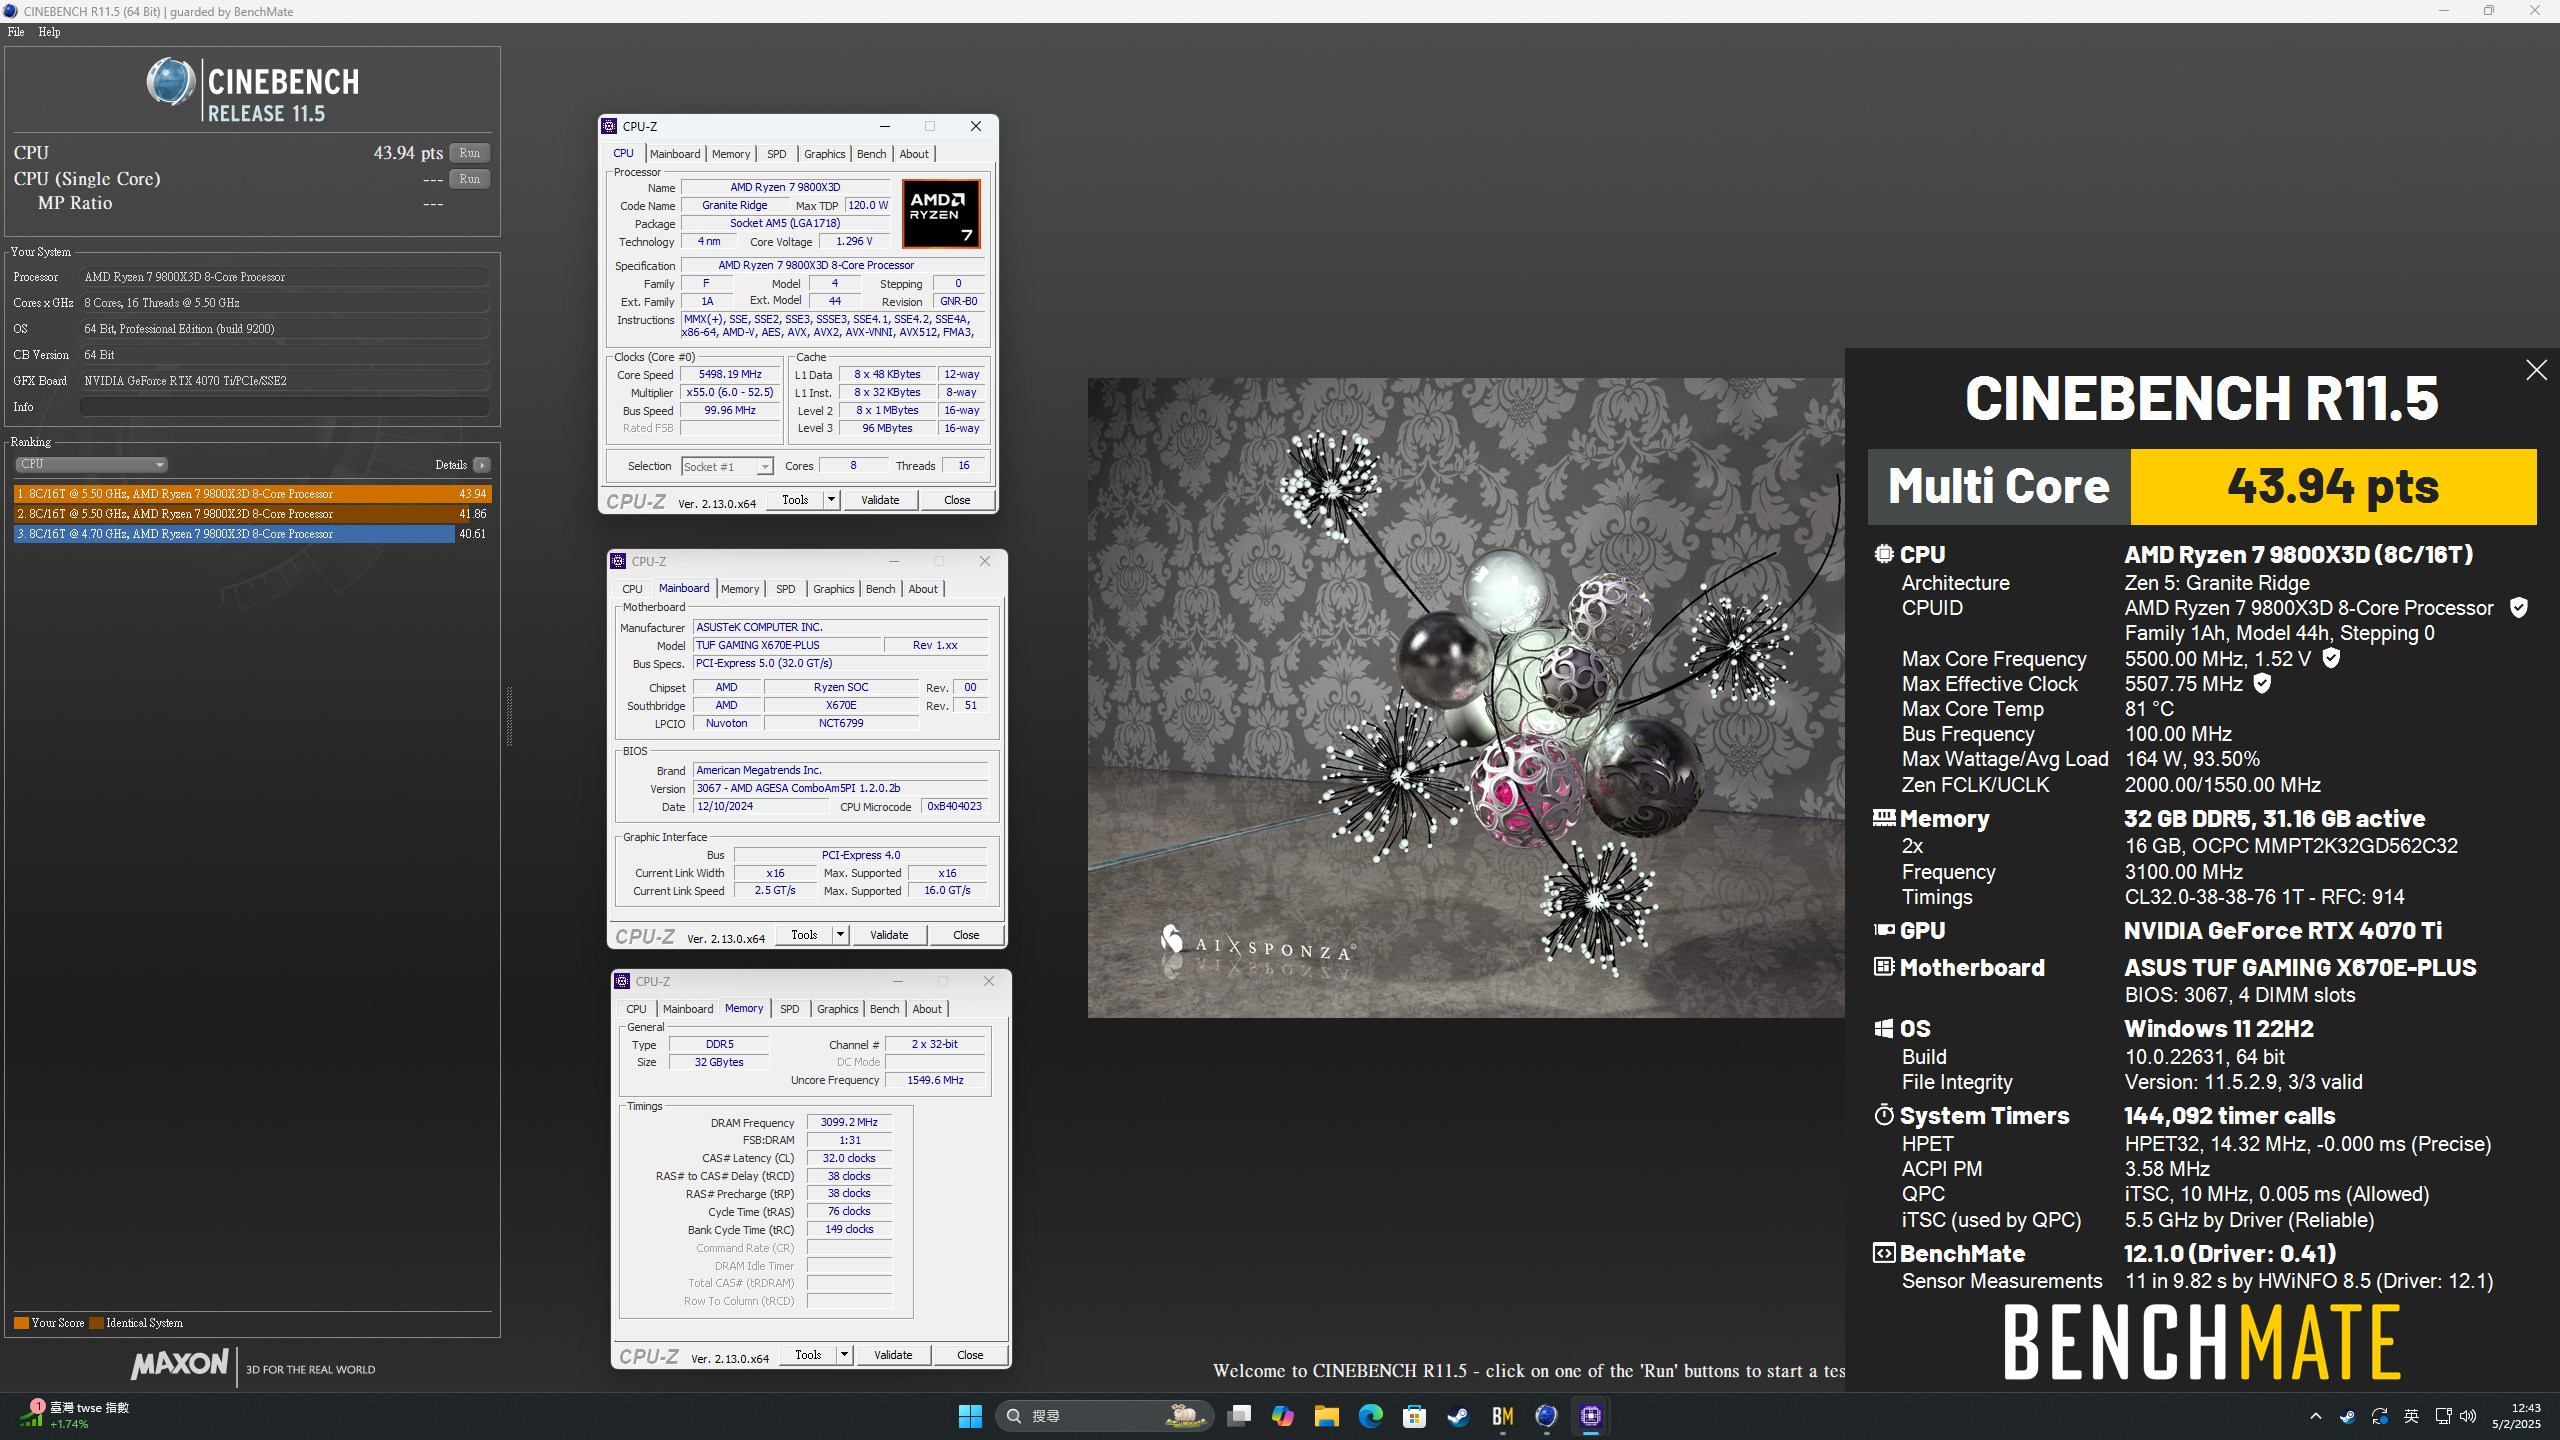
Task: Open File Explorer from the taskbar
Action: pos(1327,1416)
